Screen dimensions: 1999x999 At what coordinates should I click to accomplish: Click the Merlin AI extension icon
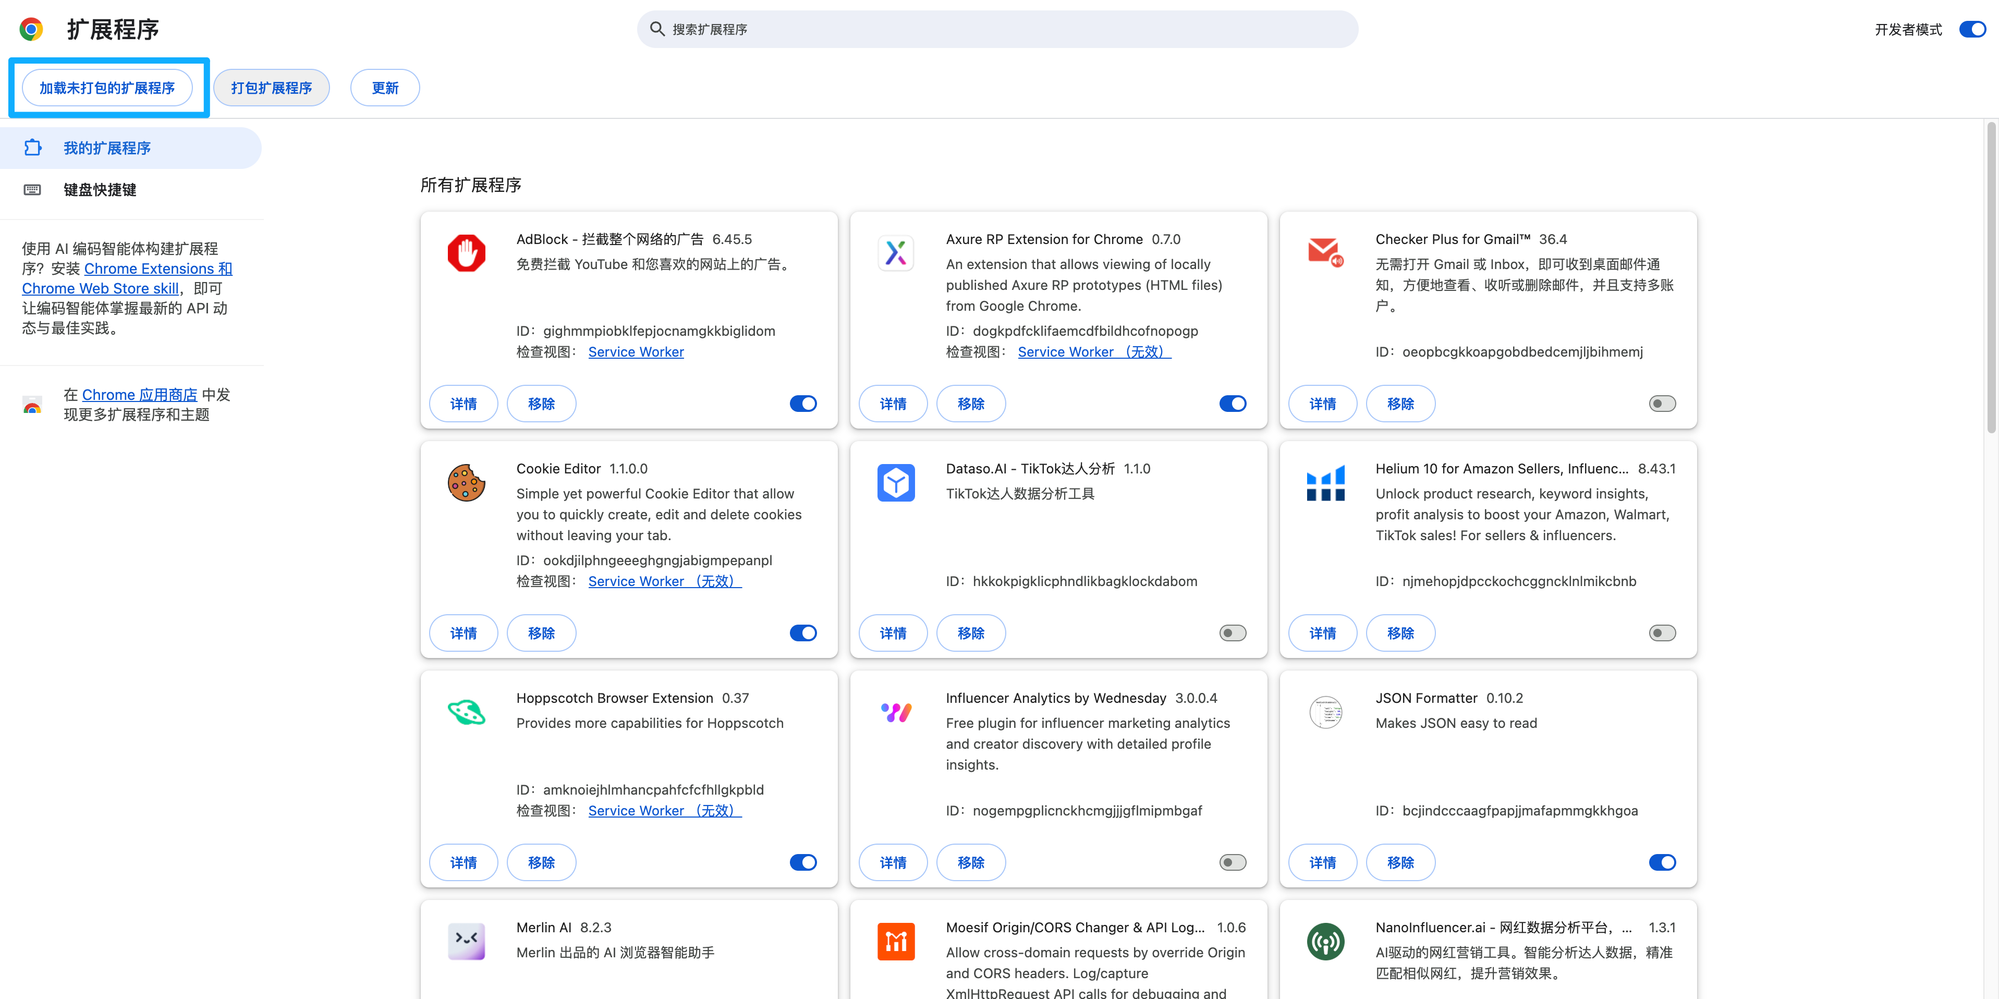tap(466, 941)
